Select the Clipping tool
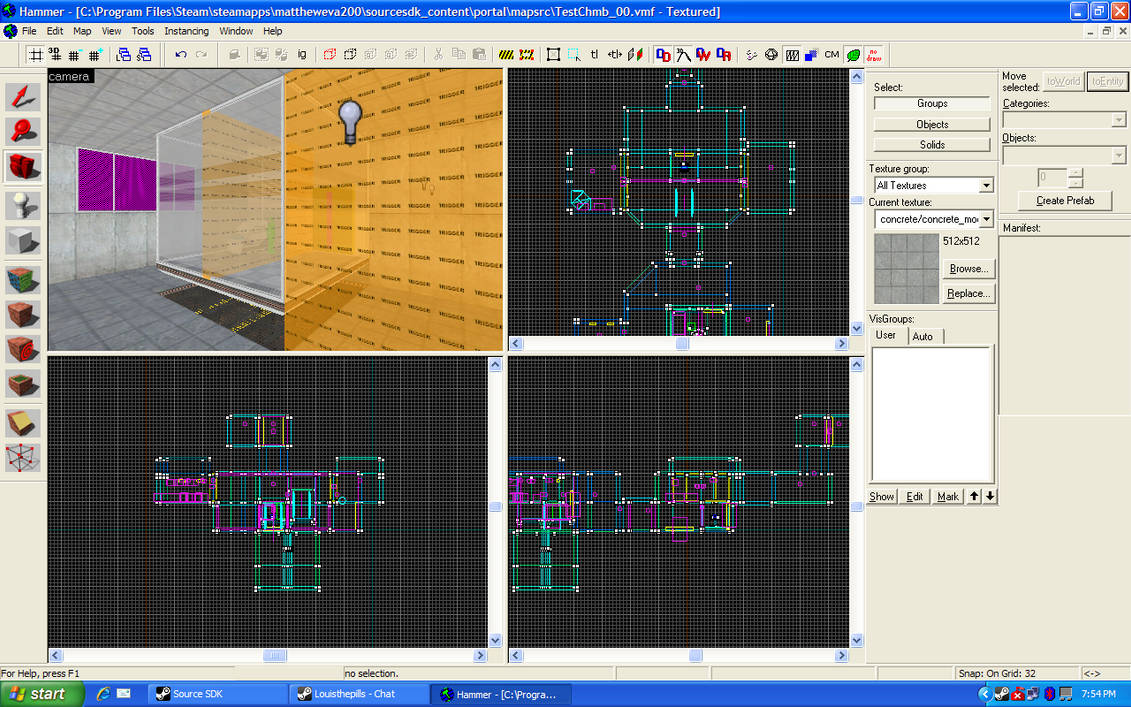 23,423
